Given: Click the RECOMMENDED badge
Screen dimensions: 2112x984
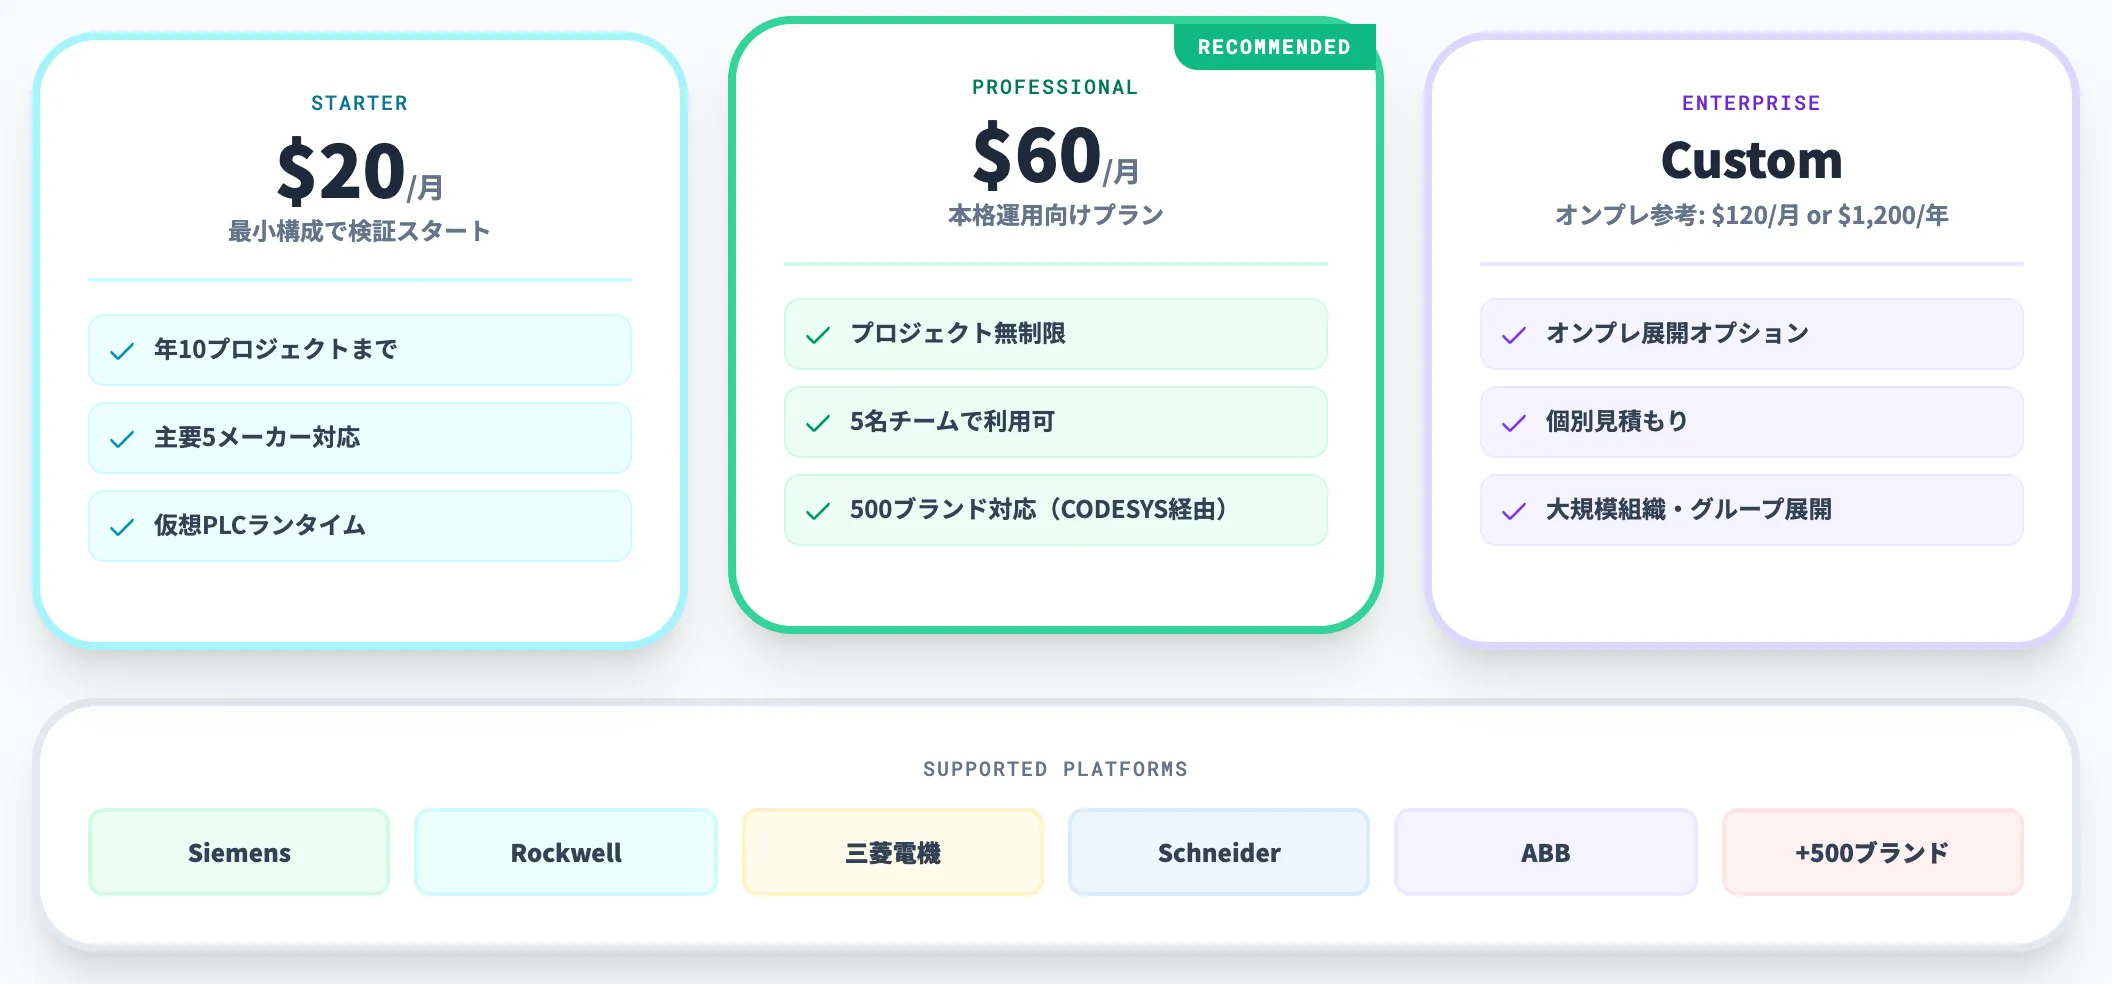Looking at the screenshot, I should (1275, 47).
